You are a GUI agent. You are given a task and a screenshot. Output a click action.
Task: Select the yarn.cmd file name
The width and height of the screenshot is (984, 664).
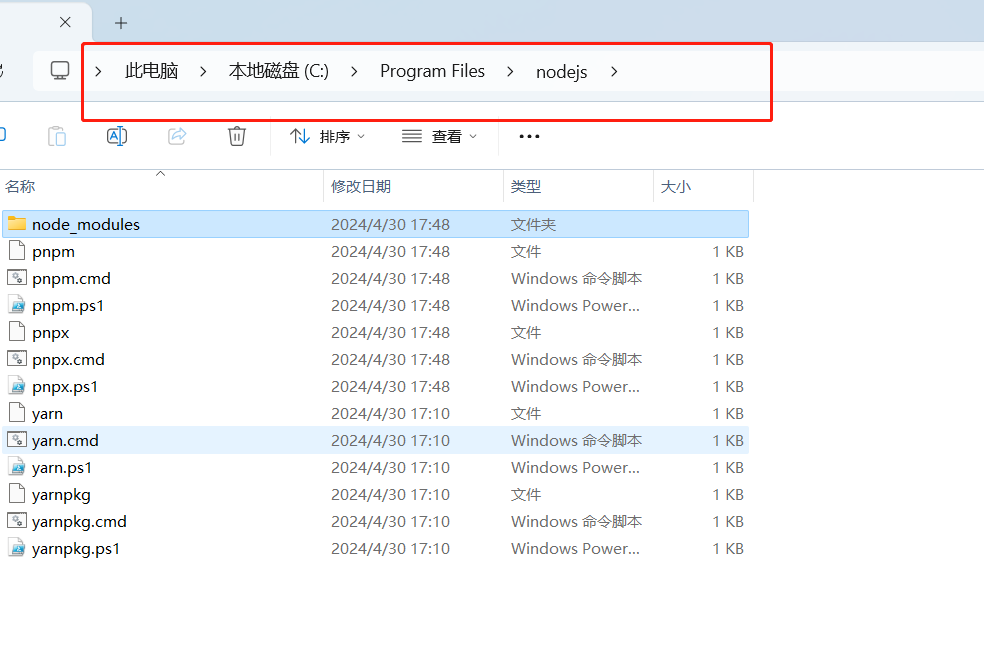point(65,441)
